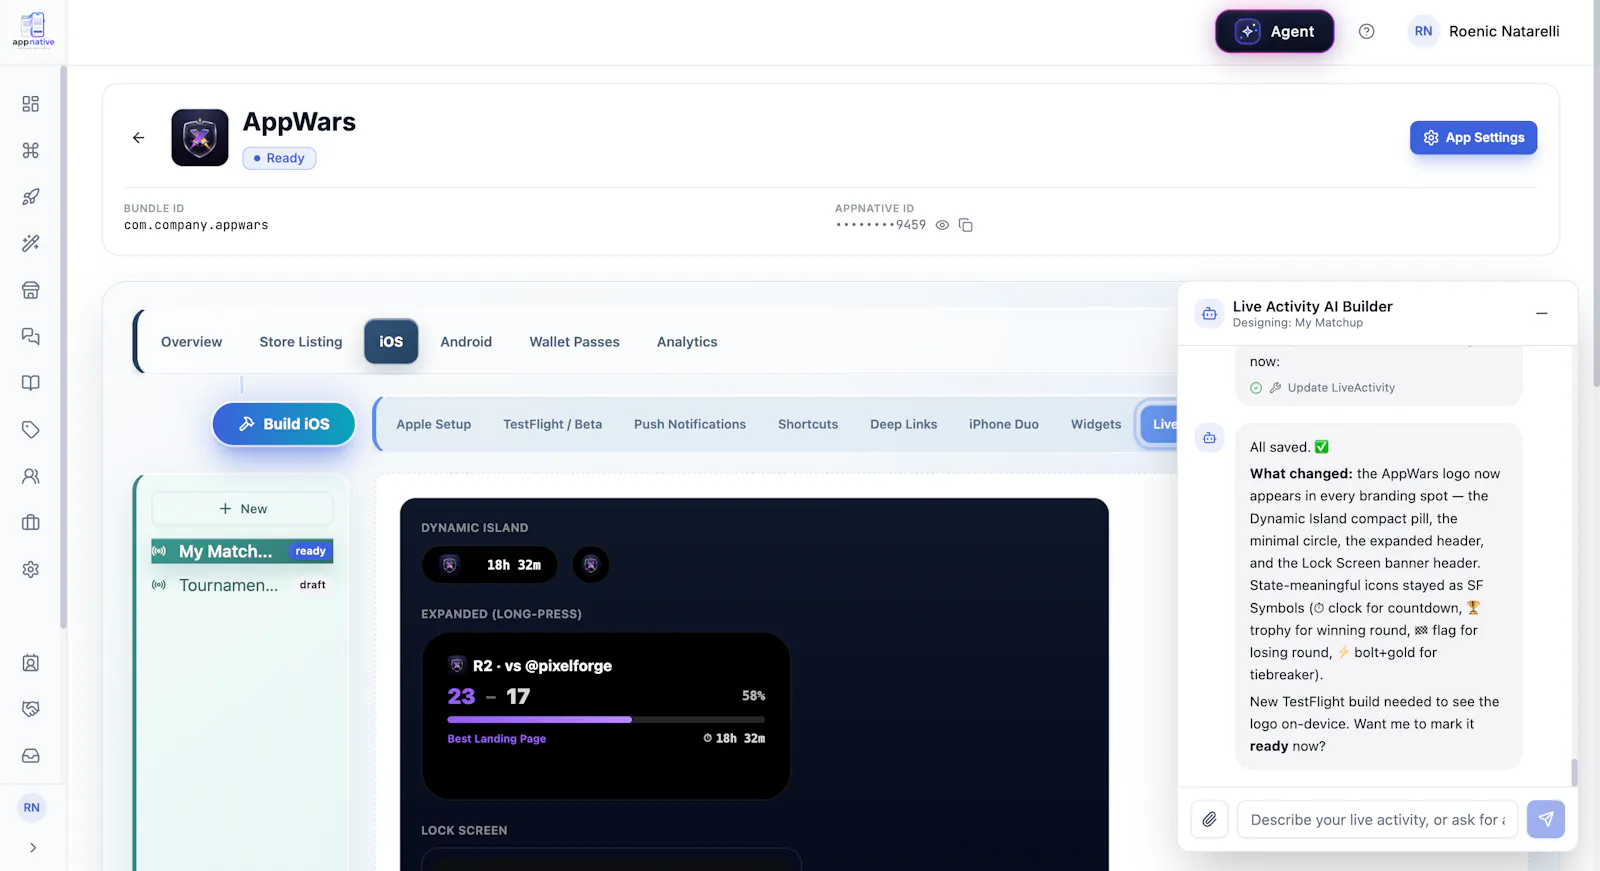Open the Shortcuts sub-tab

pyautogui.click(x=808, y=424)
